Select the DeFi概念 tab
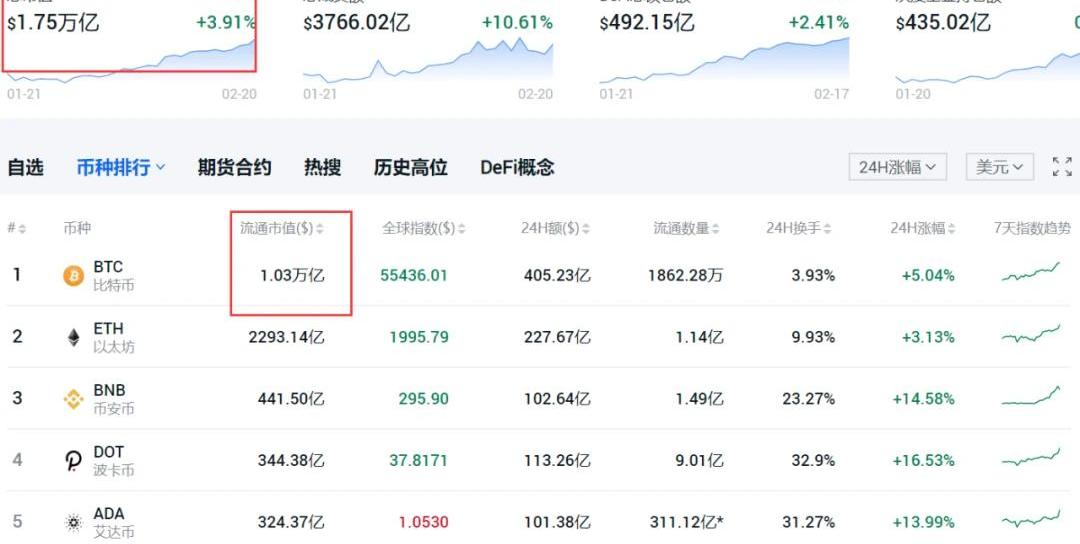Viewport: 1080px width, 544px height. point(517,167)
